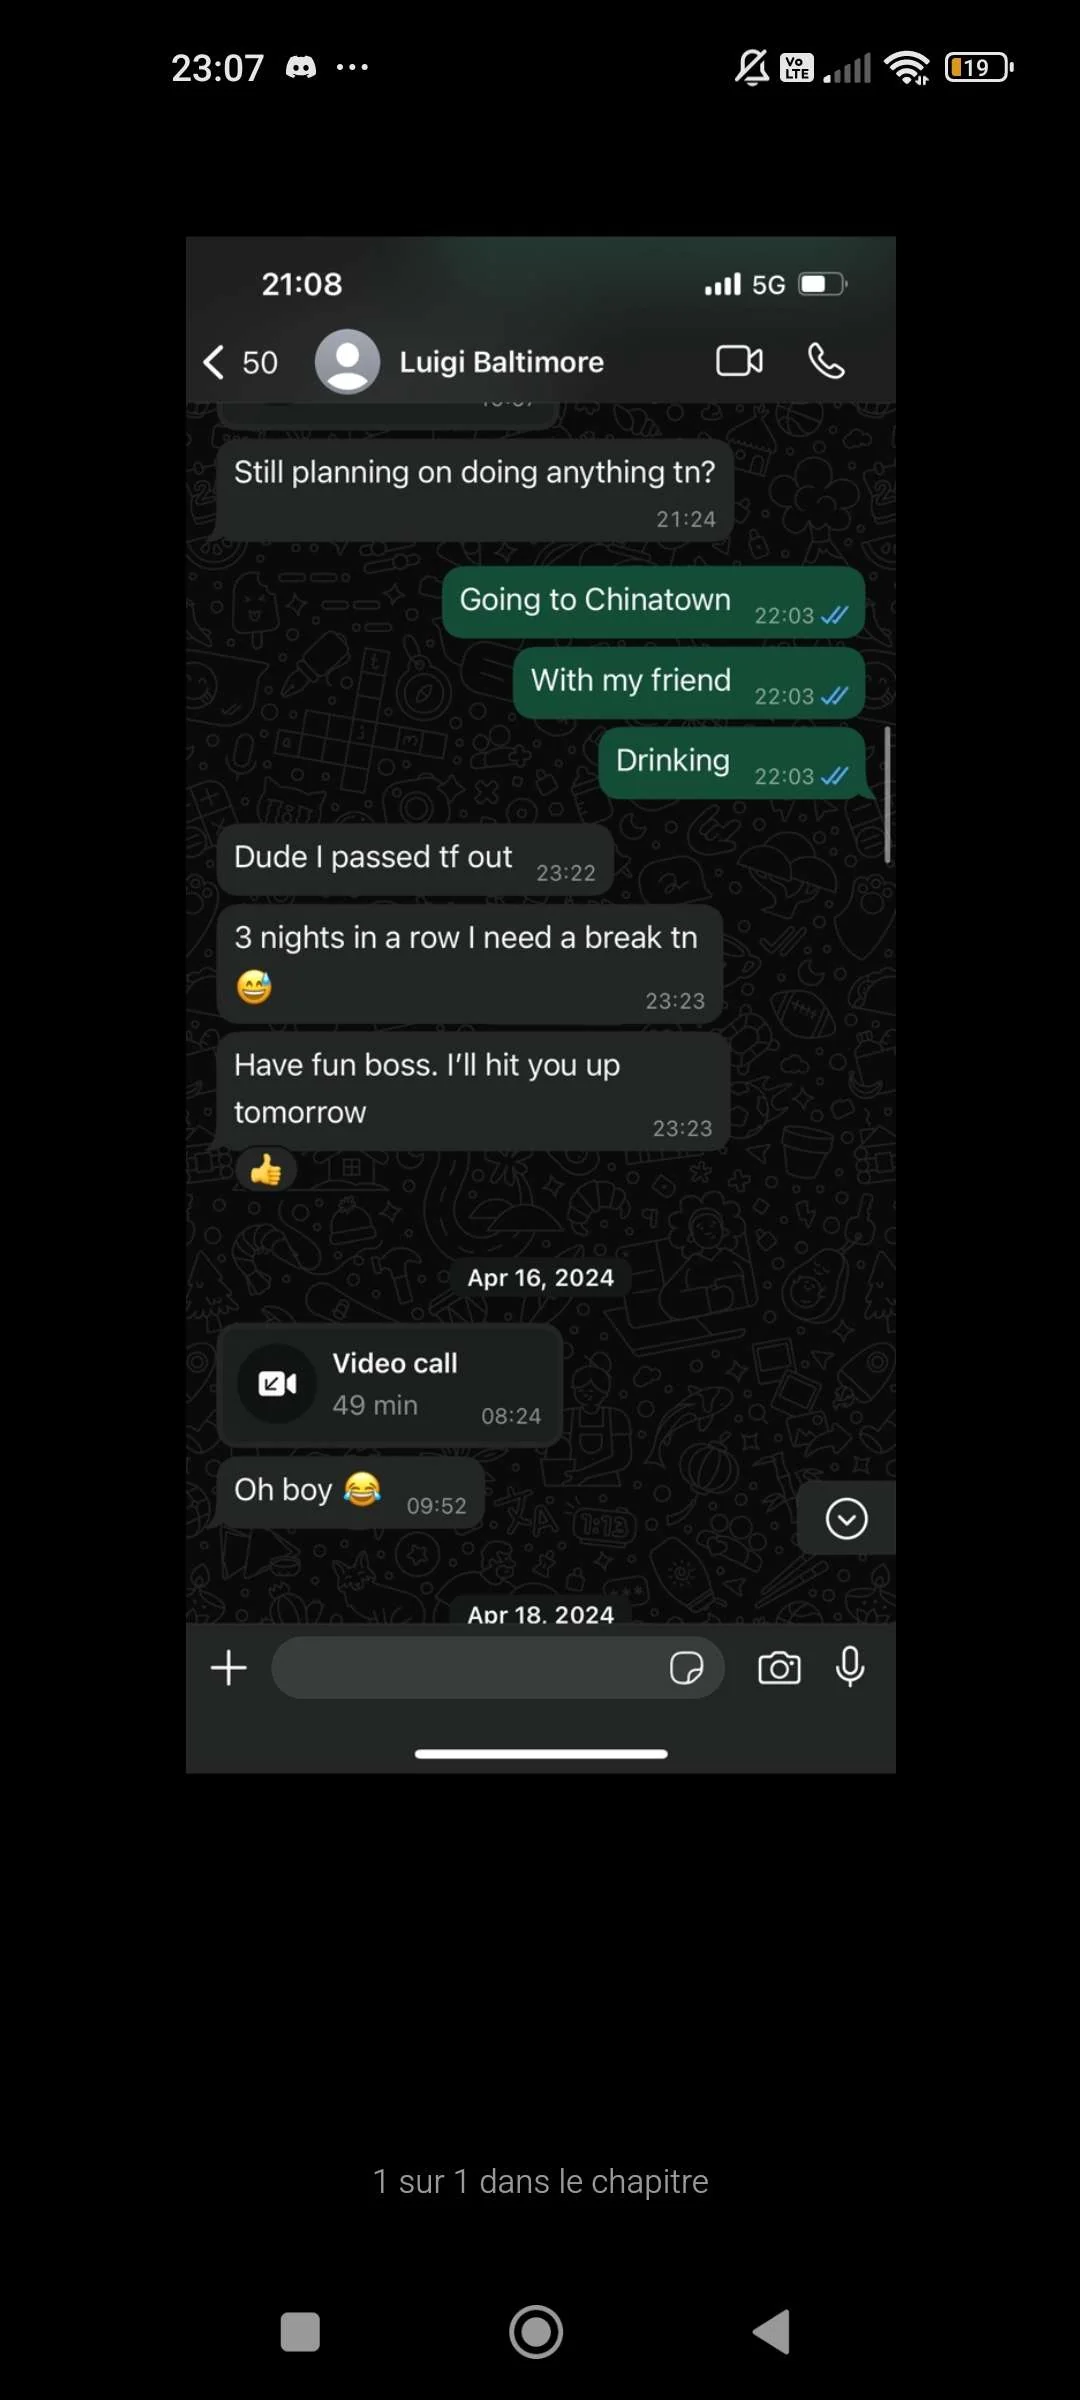This screenshot has height=2400, width=1080.
Task: Tap the Going to Chinatown message
Action: coord(653,602)
